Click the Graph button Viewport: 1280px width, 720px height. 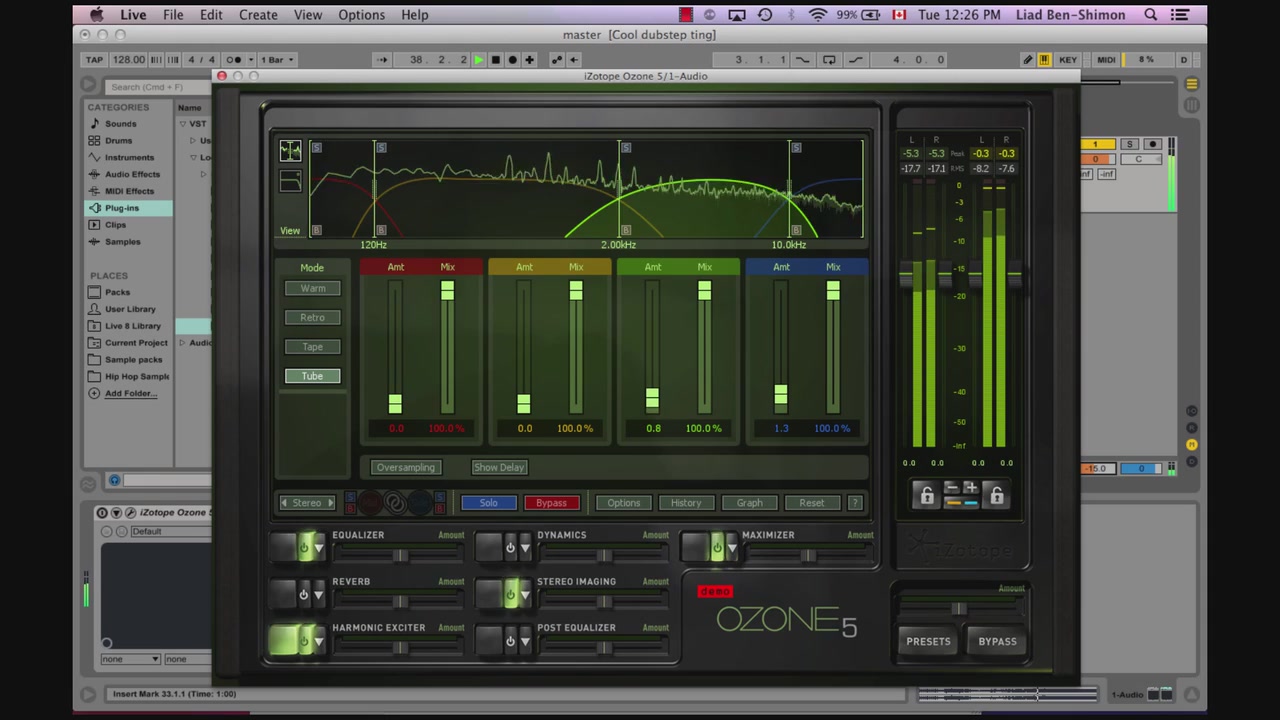point(749,503)
